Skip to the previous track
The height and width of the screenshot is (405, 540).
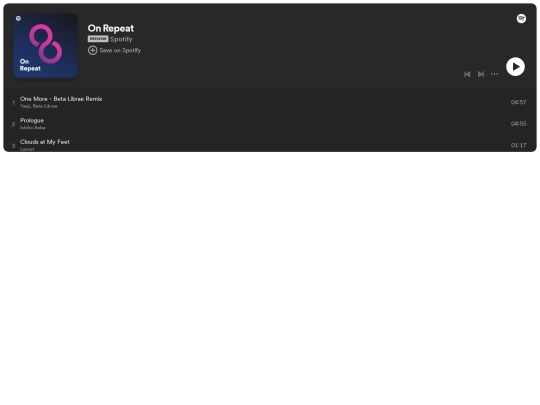click(467, 74)
